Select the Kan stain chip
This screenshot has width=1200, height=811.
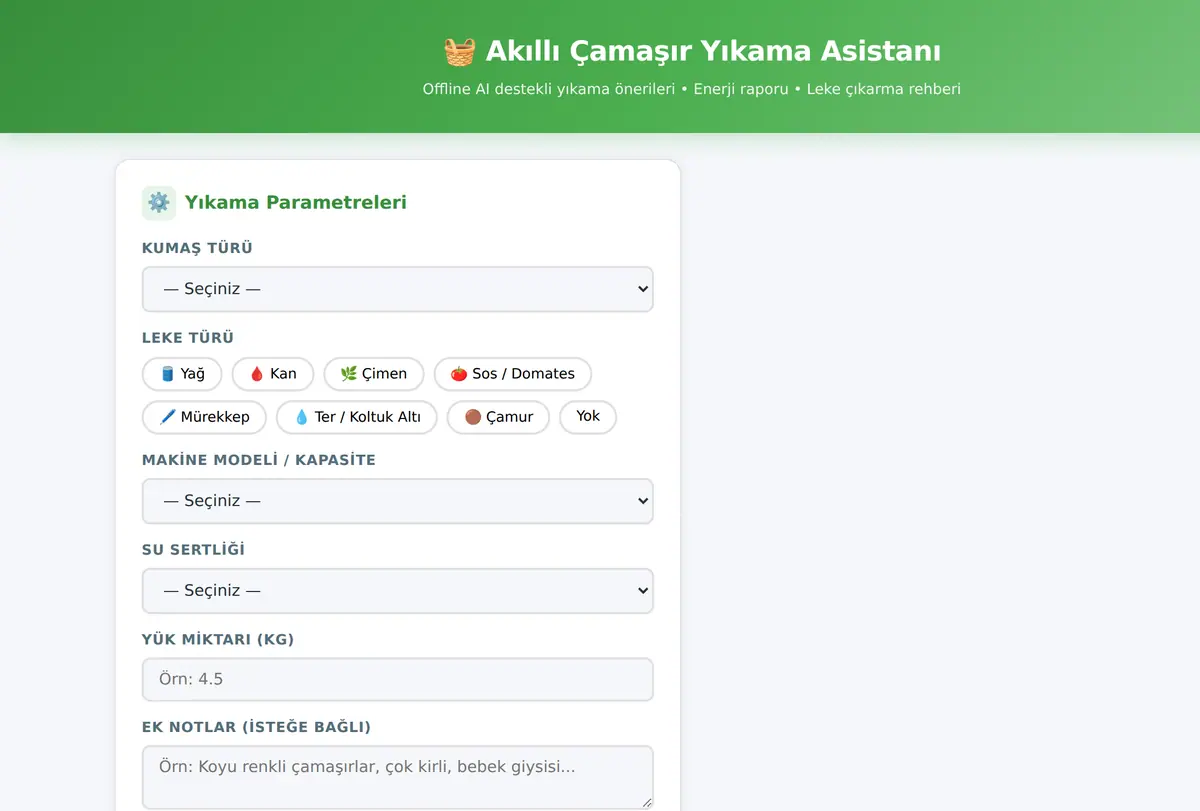tap(273, 374)
